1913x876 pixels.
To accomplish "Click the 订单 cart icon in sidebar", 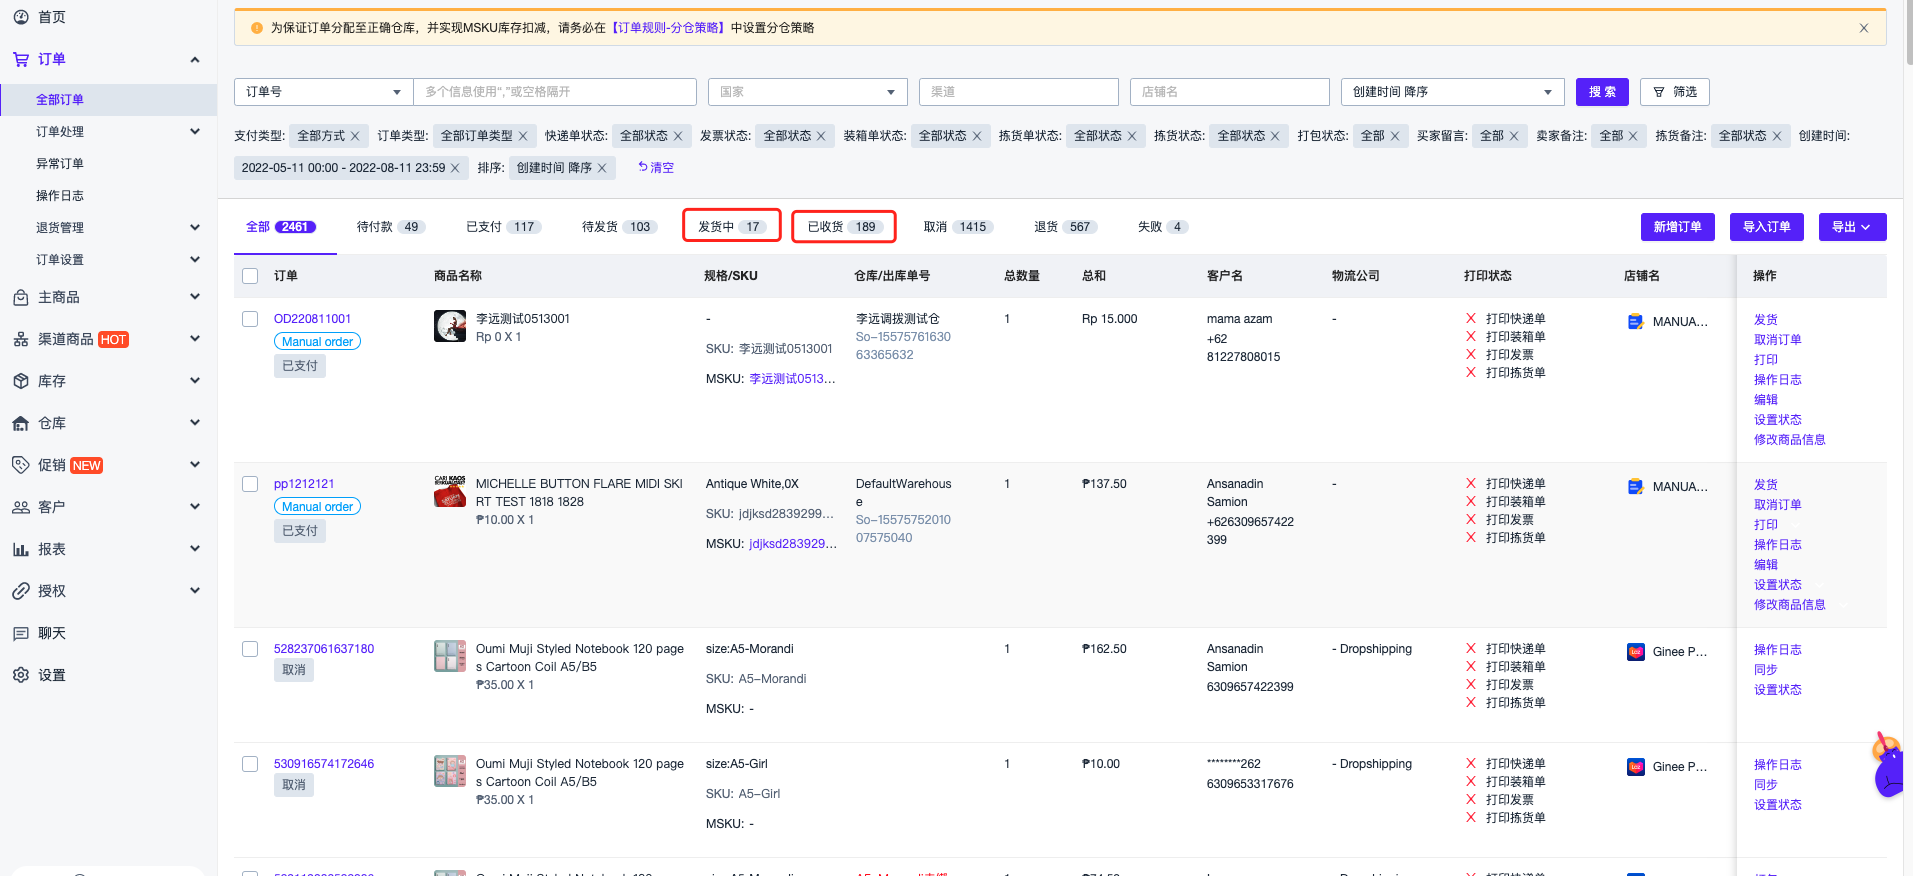I will pyautogui.click(x=21, y=60).
